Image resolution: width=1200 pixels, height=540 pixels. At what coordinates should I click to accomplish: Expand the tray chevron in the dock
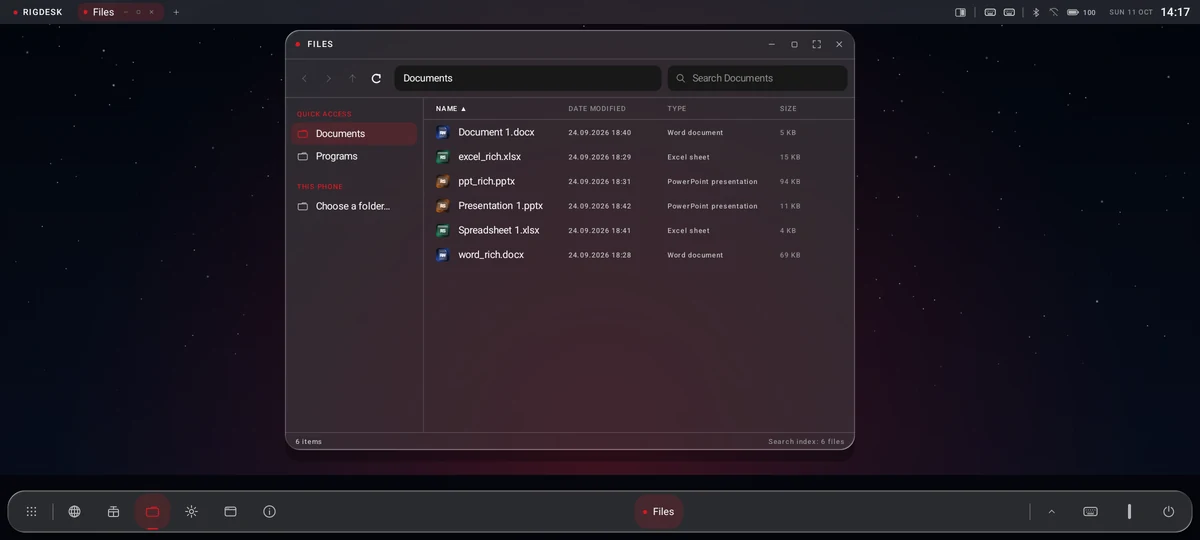[1051, 511]
